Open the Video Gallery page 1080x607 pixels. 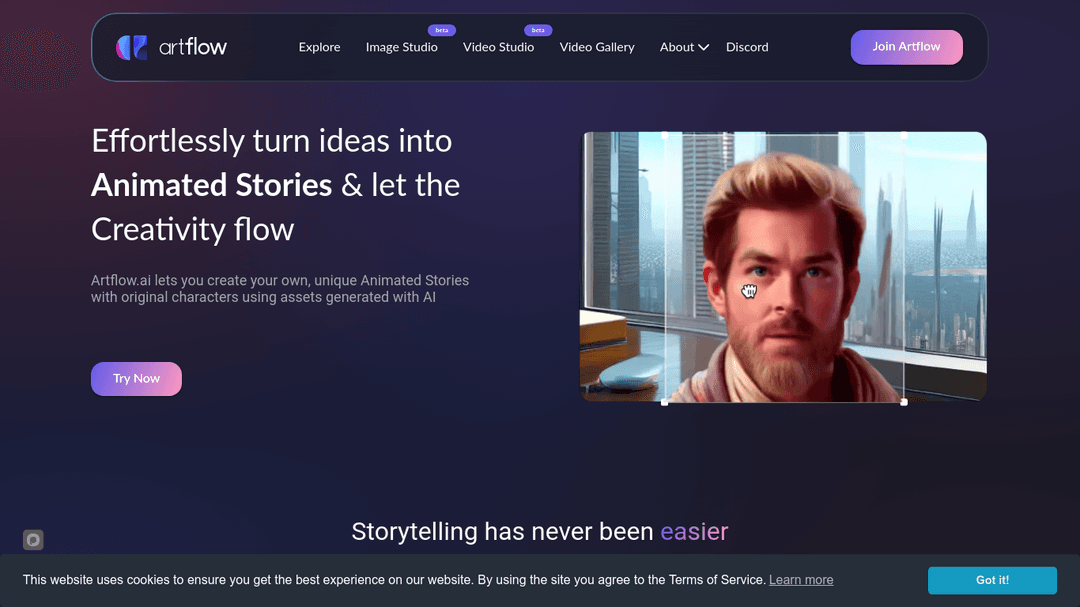click(596, 47)
